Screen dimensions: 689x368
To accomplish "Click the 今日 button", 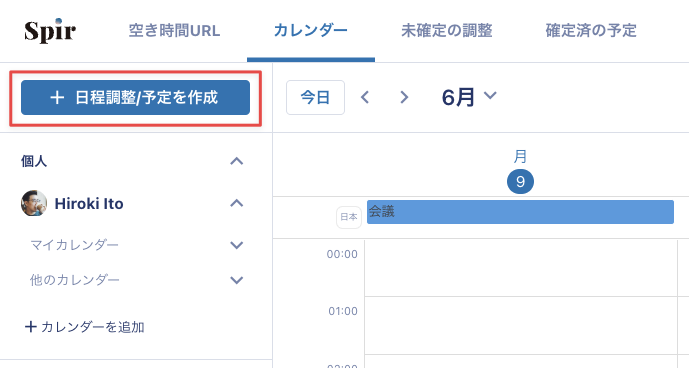I will [315, 97].
